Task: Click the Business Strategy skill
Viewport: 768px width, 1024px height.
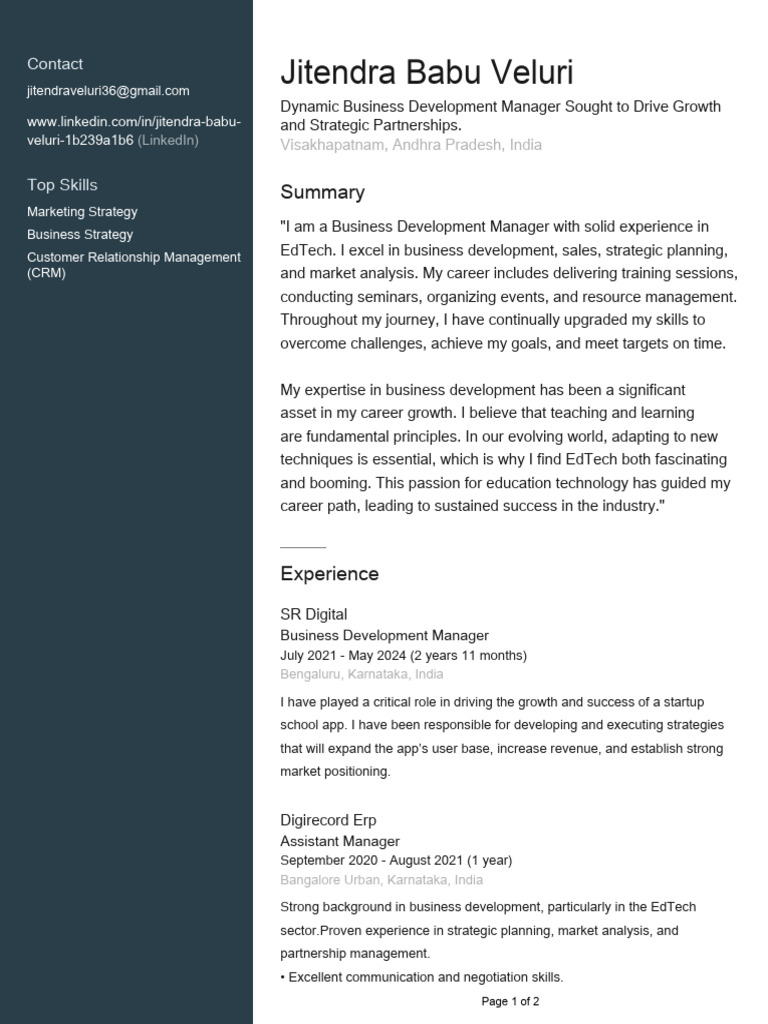Action: pos(80,235)
